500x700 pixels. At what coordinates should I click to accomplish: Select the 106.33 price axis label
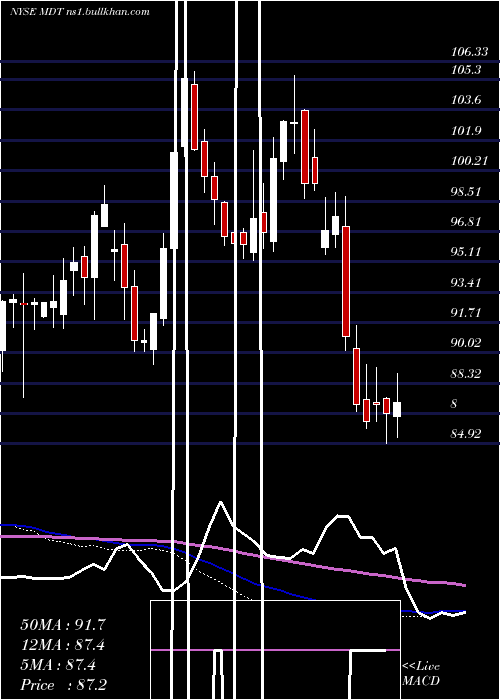tap(469, 52)
